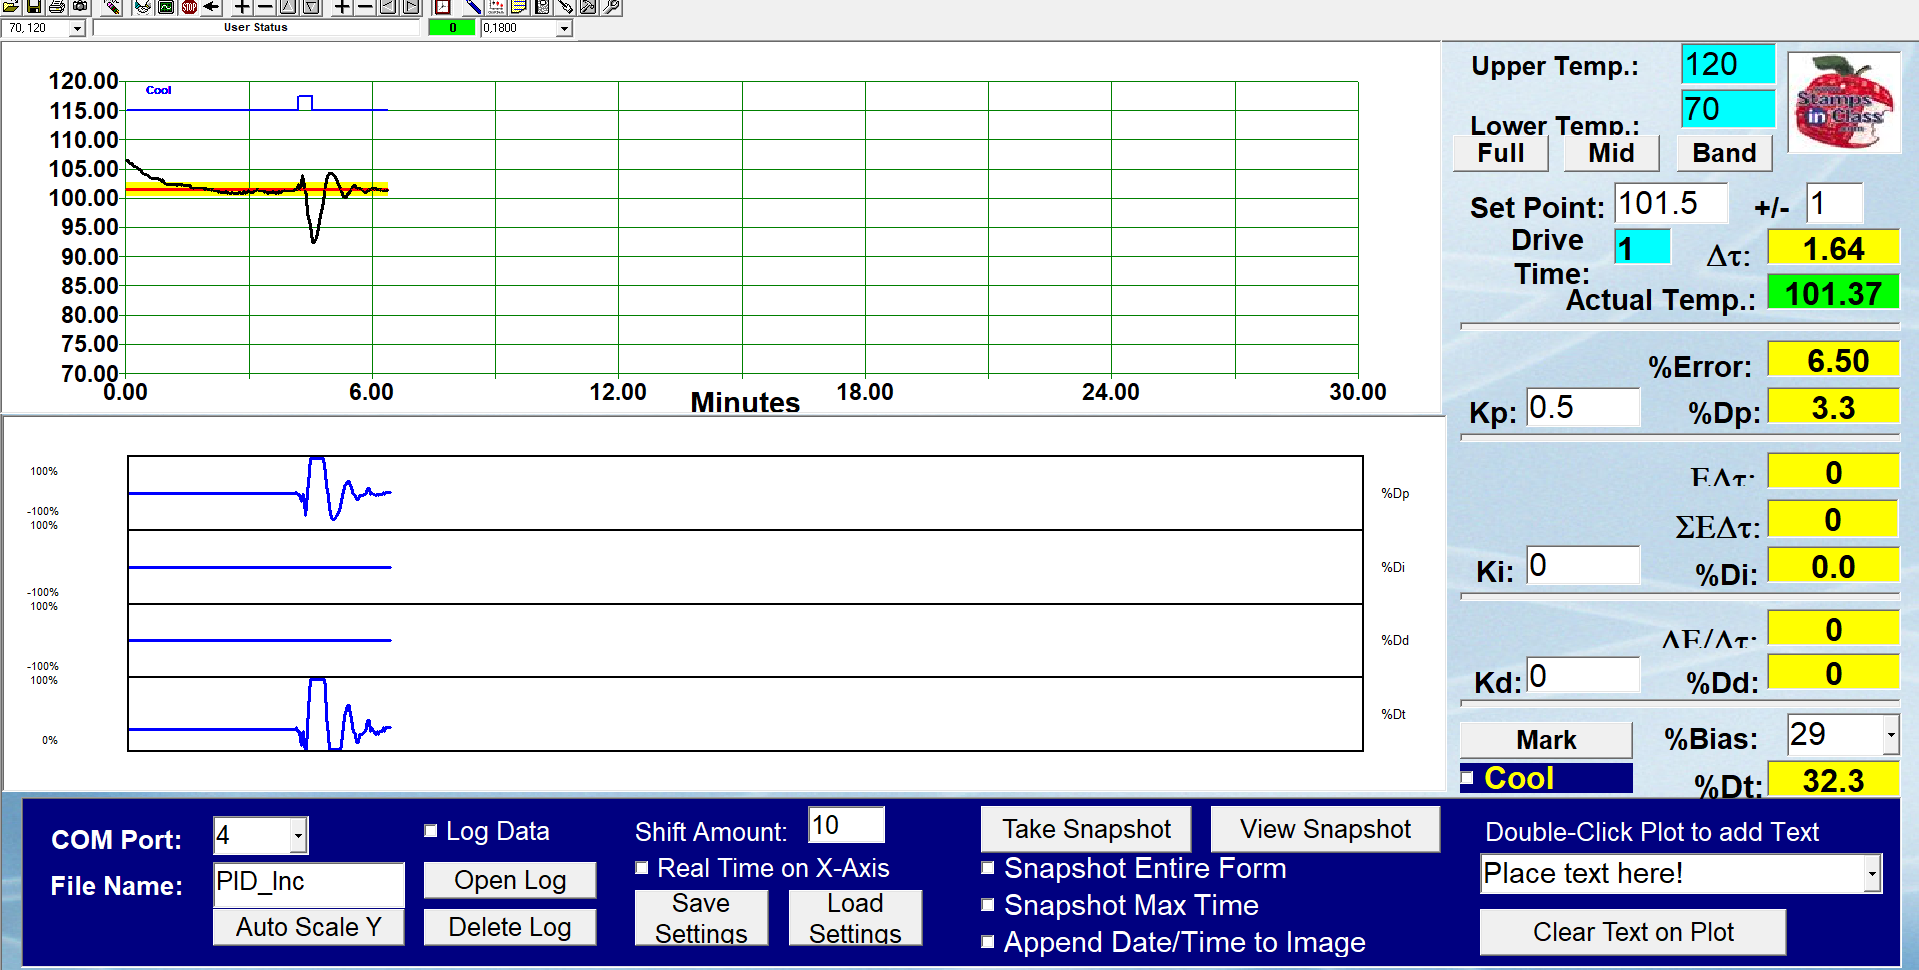Click the Lower Temp field showing 70
The height and width of the screenshot is (970, 1919).
[x=1728, y=109]
